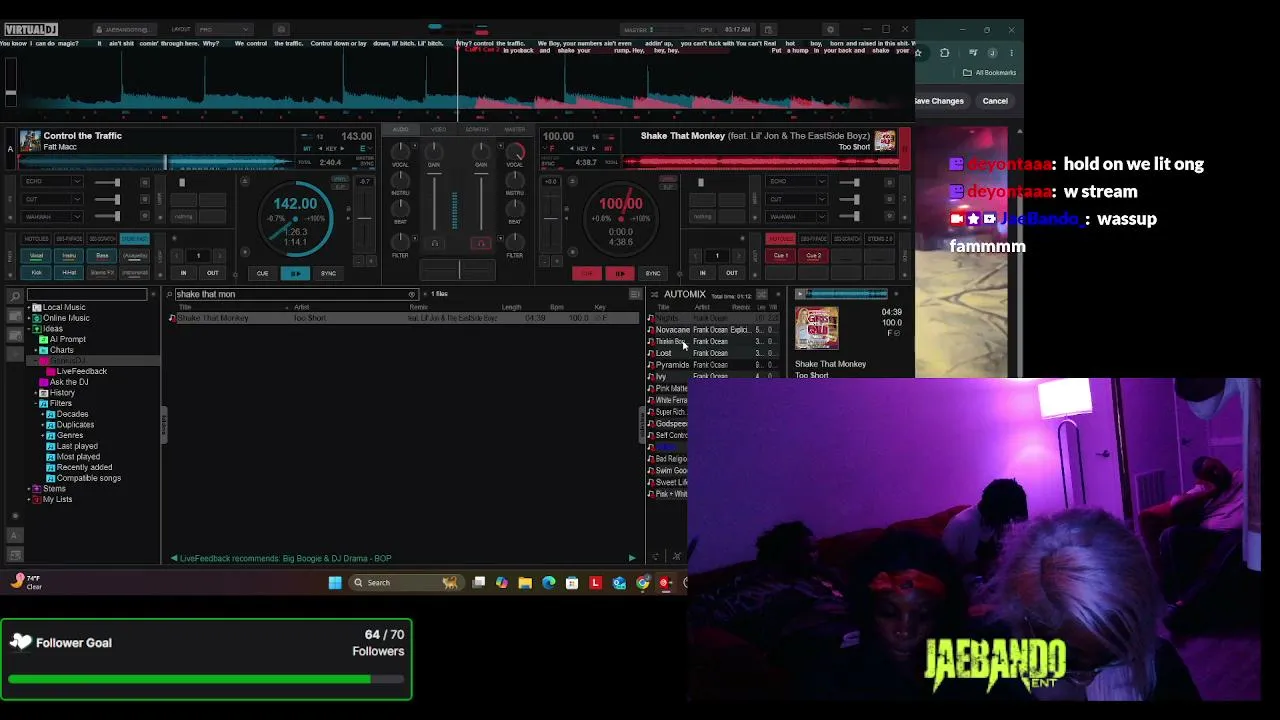Click the deck B album art thumbnail
1280x720 pixels.
(884, 141)
